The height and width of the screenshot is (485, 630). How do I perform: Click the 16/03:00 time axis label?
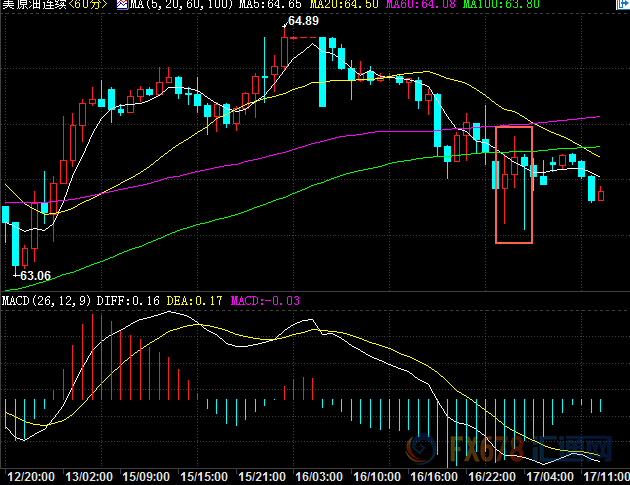[320, 475]
